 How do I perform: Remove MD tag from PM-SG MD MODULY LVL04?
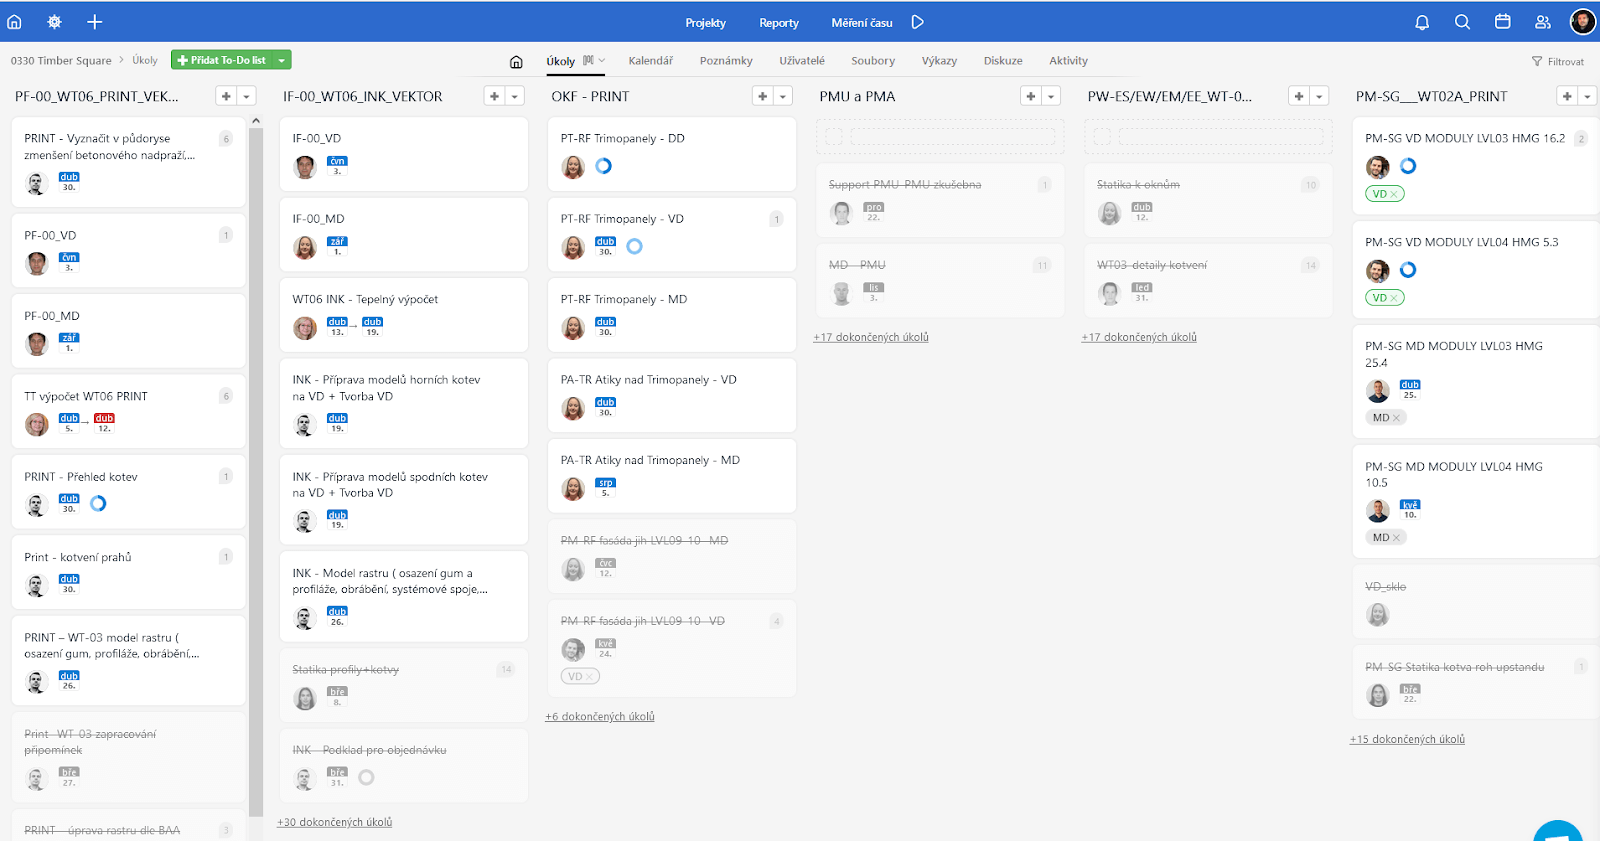[1397, 538]
